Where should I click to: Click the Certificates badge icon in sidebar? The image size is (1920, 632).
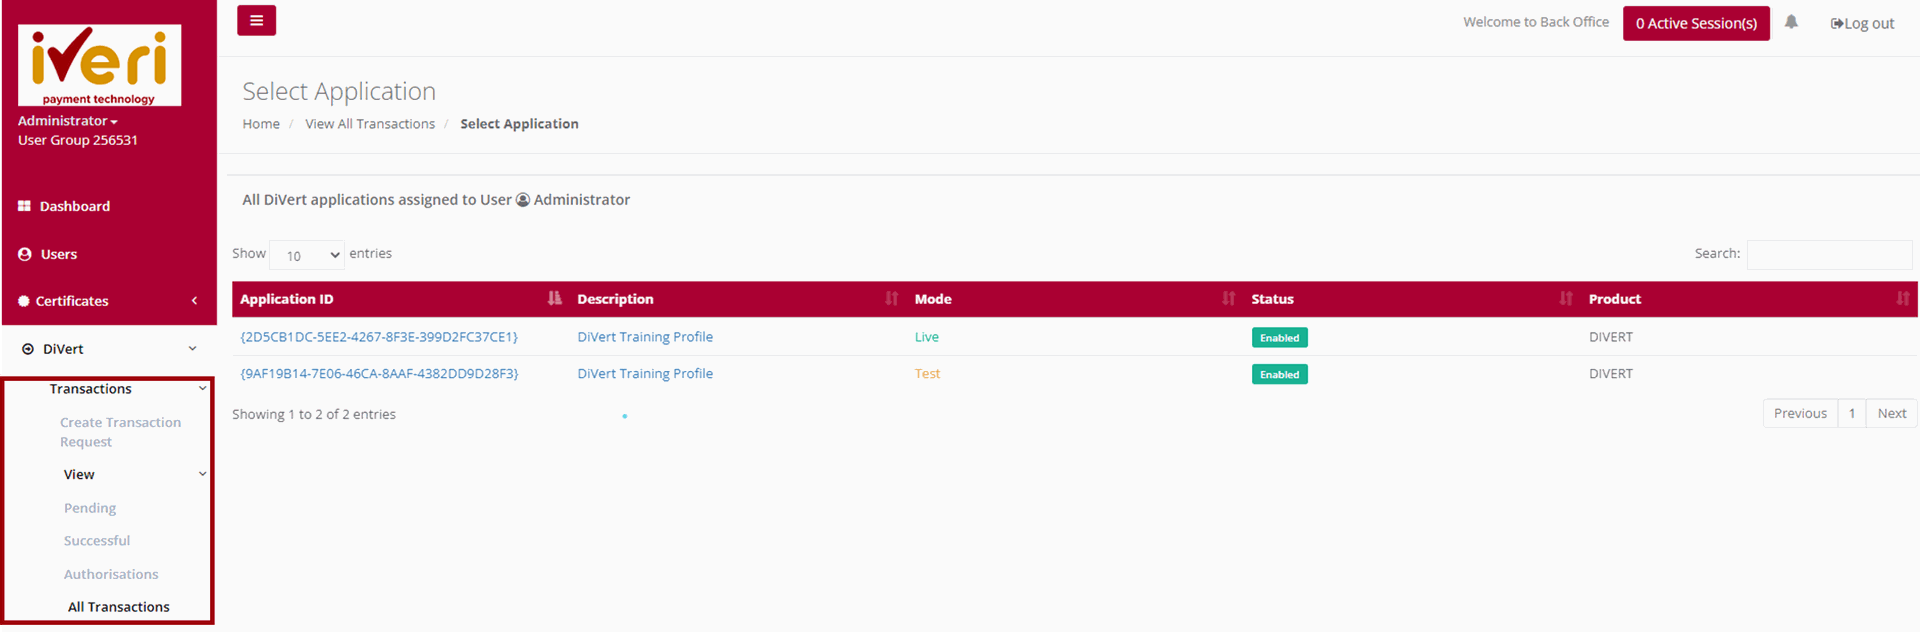tap(24, 301)
